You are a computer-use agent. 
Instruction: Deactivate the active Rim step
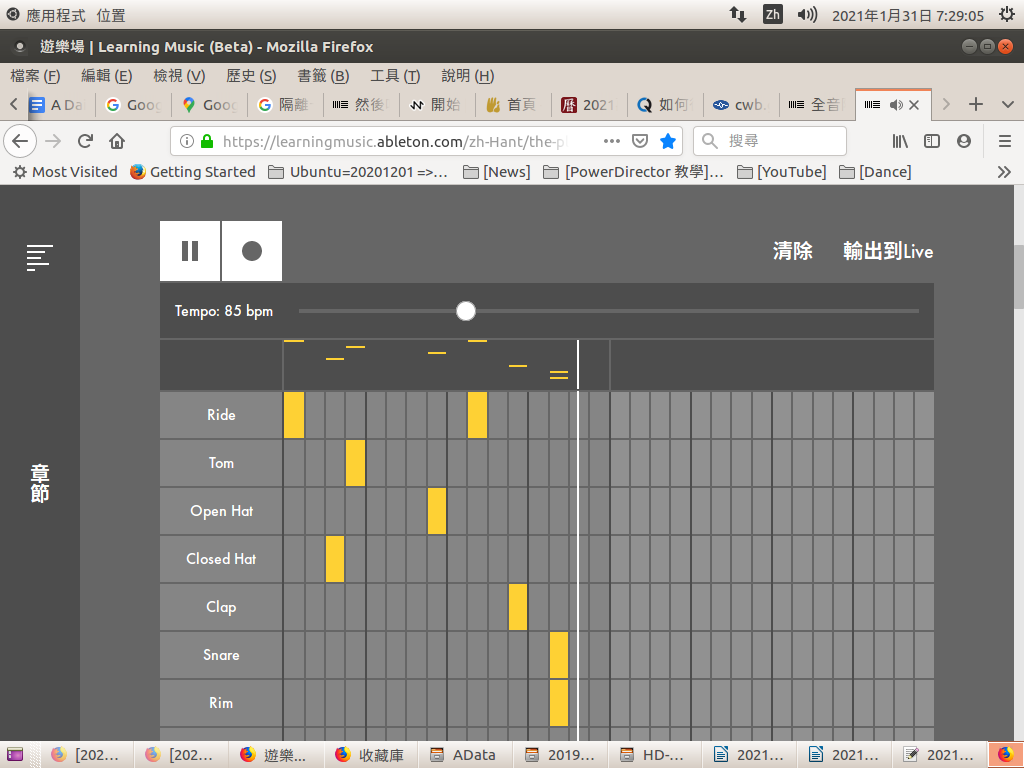[559, 703]
